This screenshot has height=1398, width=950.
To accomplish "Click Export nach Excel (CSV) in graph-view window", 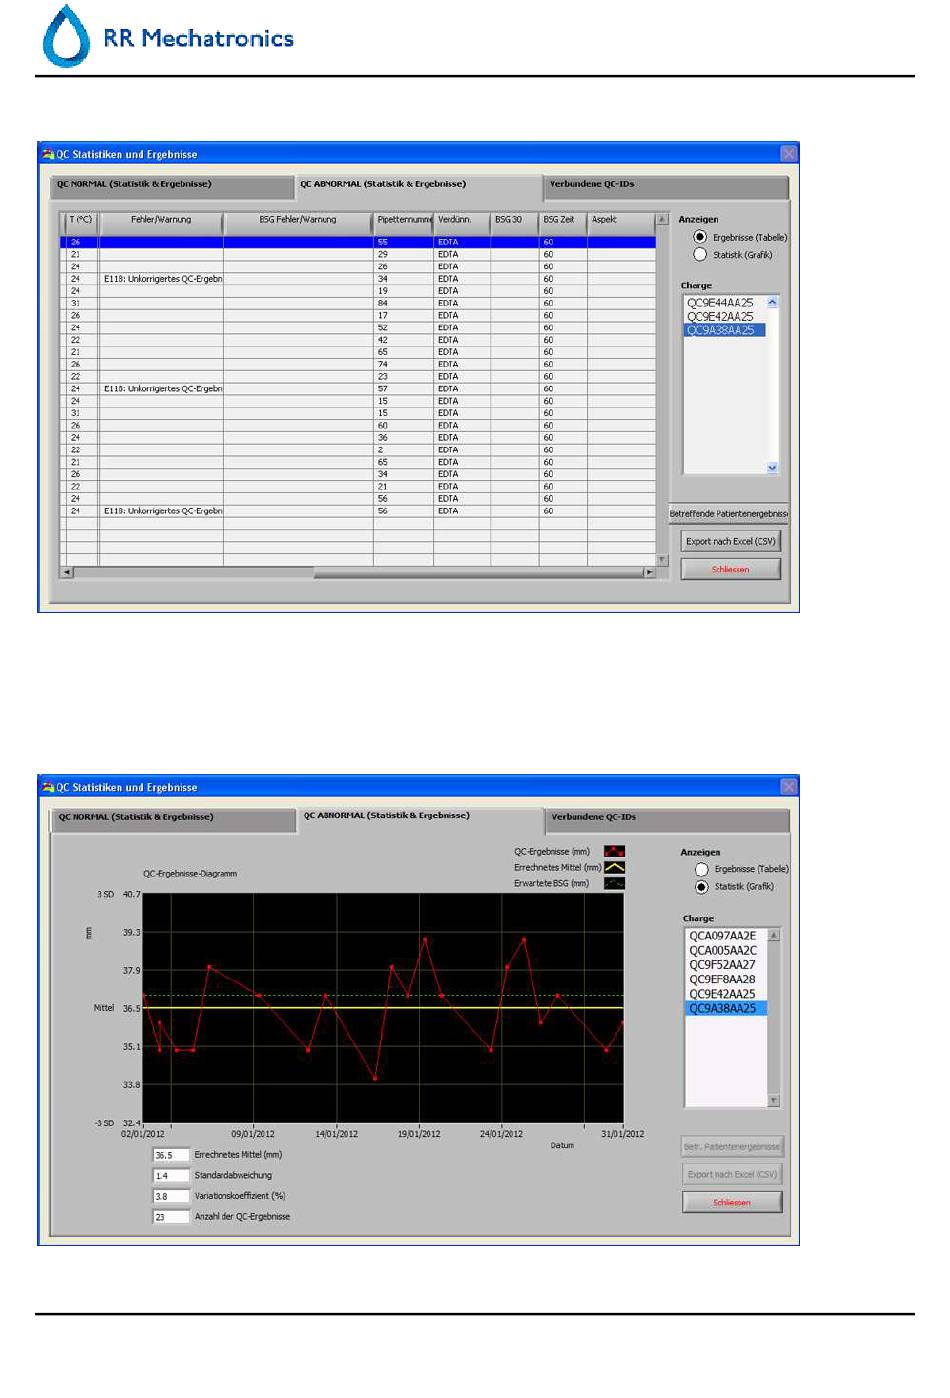I will click(732, 1175).
